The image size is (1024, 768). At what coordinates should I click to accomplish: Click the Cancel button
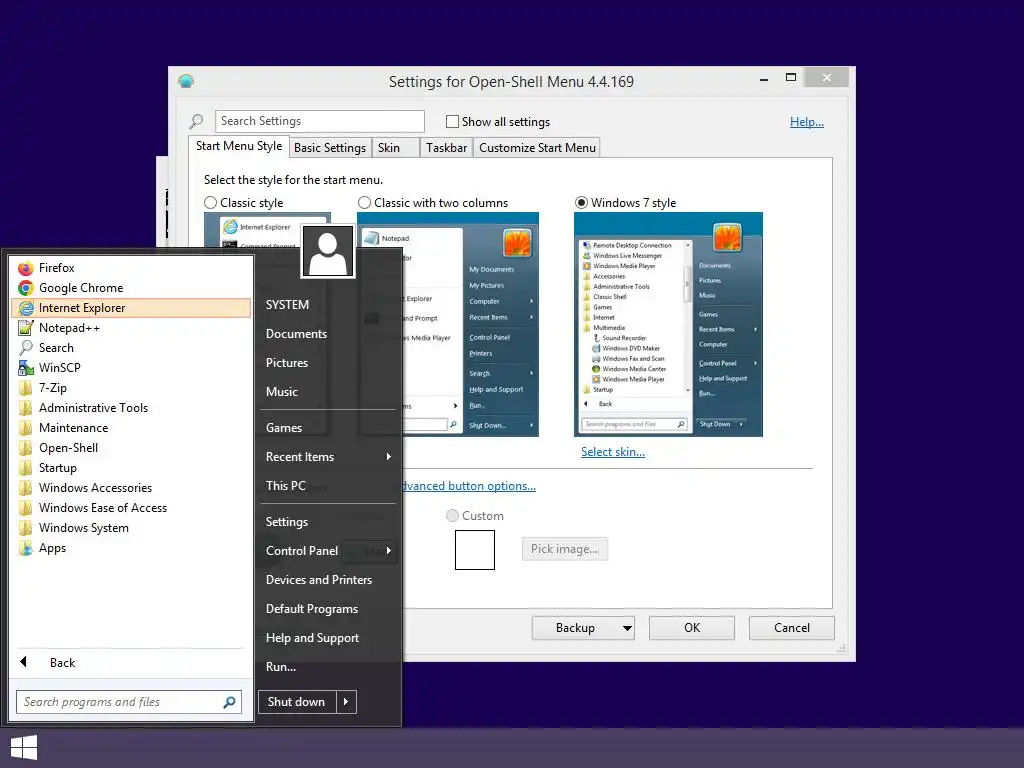792,628
